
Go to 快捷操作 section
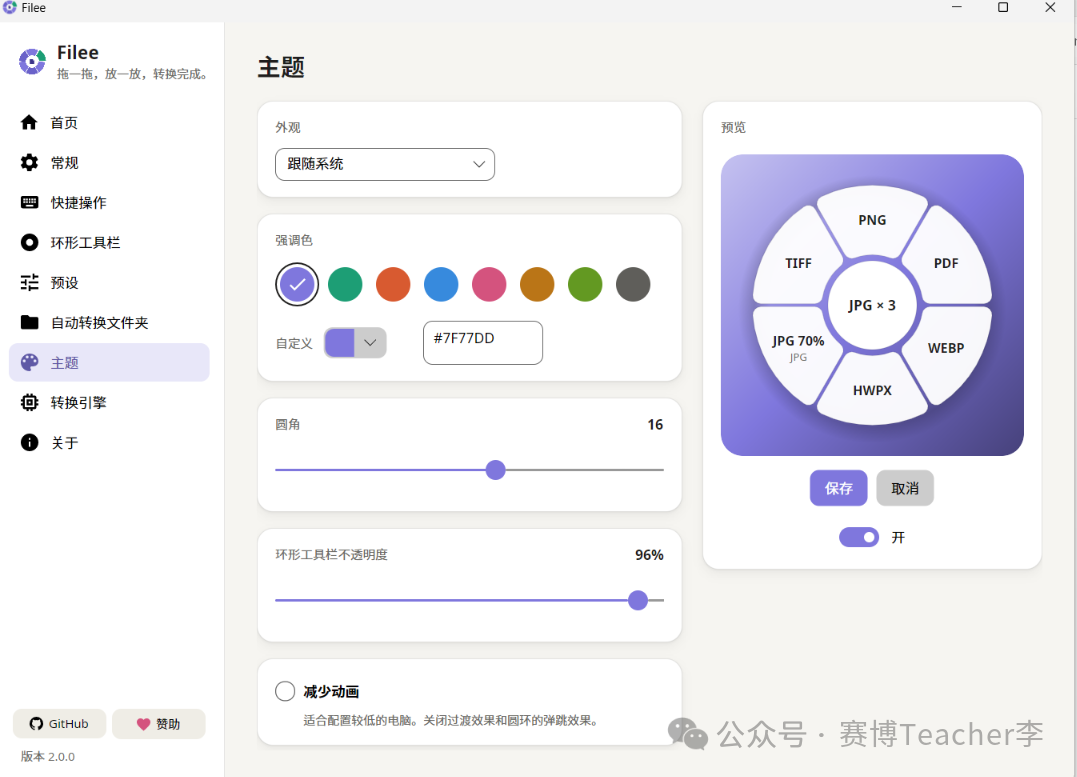109,203
